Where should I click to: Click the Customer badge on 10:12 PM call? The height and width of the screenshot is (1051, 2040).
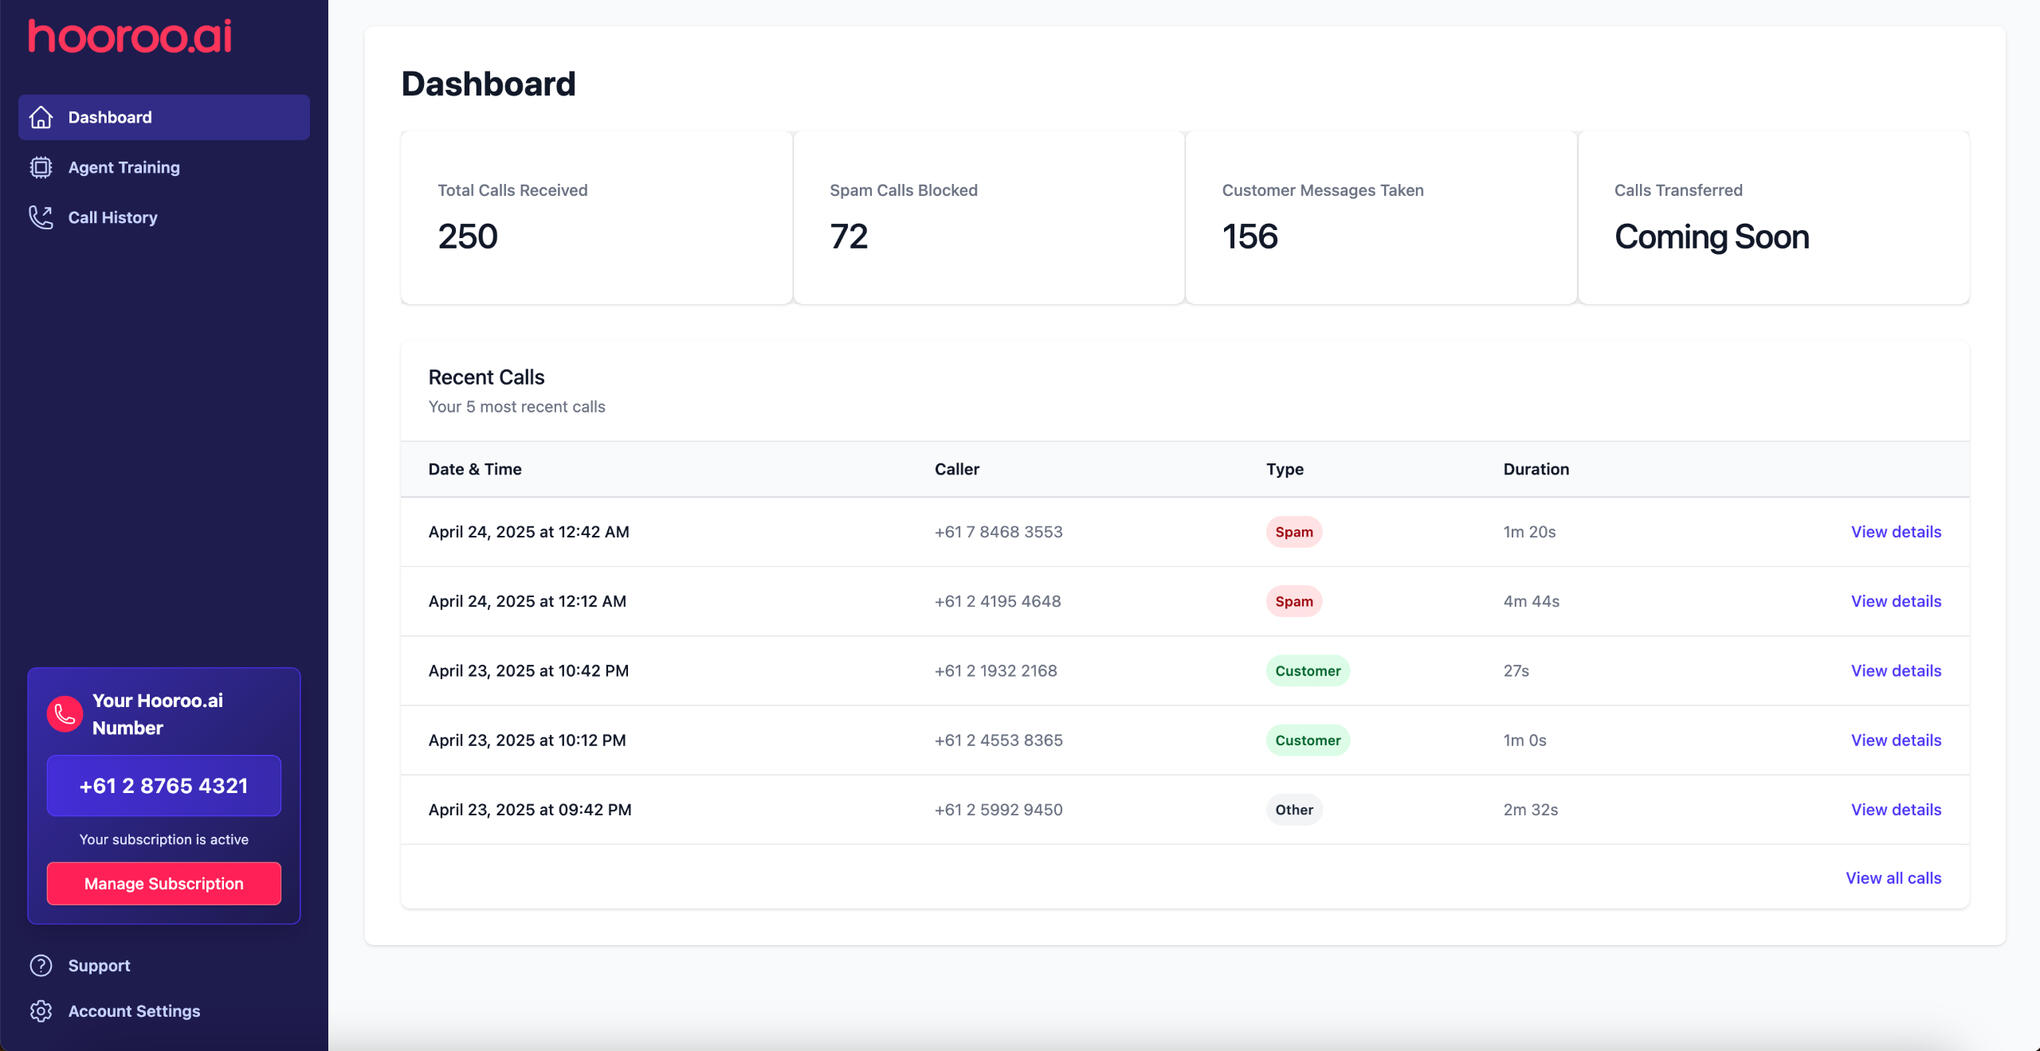pos(1307,740)
